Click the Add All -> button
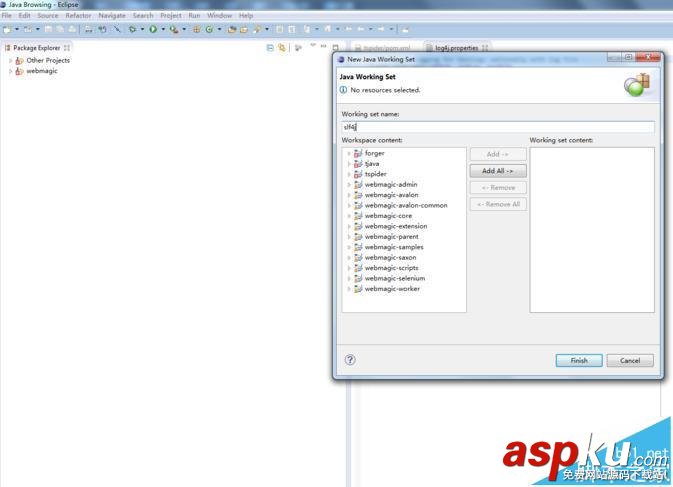Screen dimensions: 673x487 click(x=498, y=171)
